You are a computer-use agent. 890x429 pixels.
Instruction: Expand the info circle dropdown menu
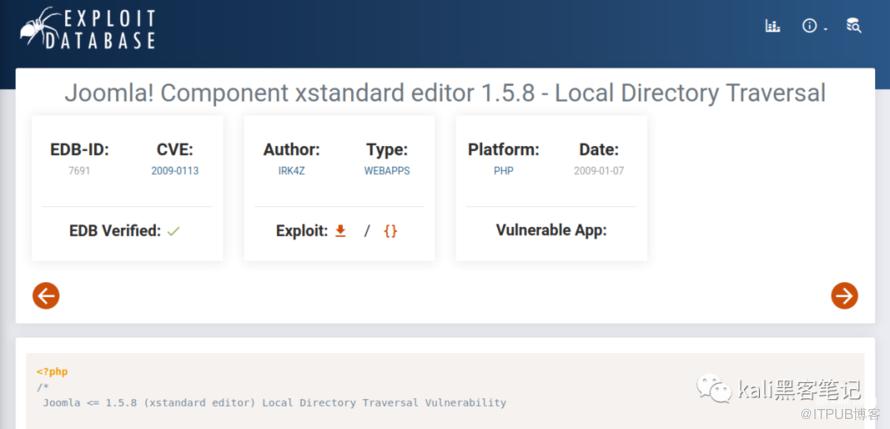click(813, 26)
